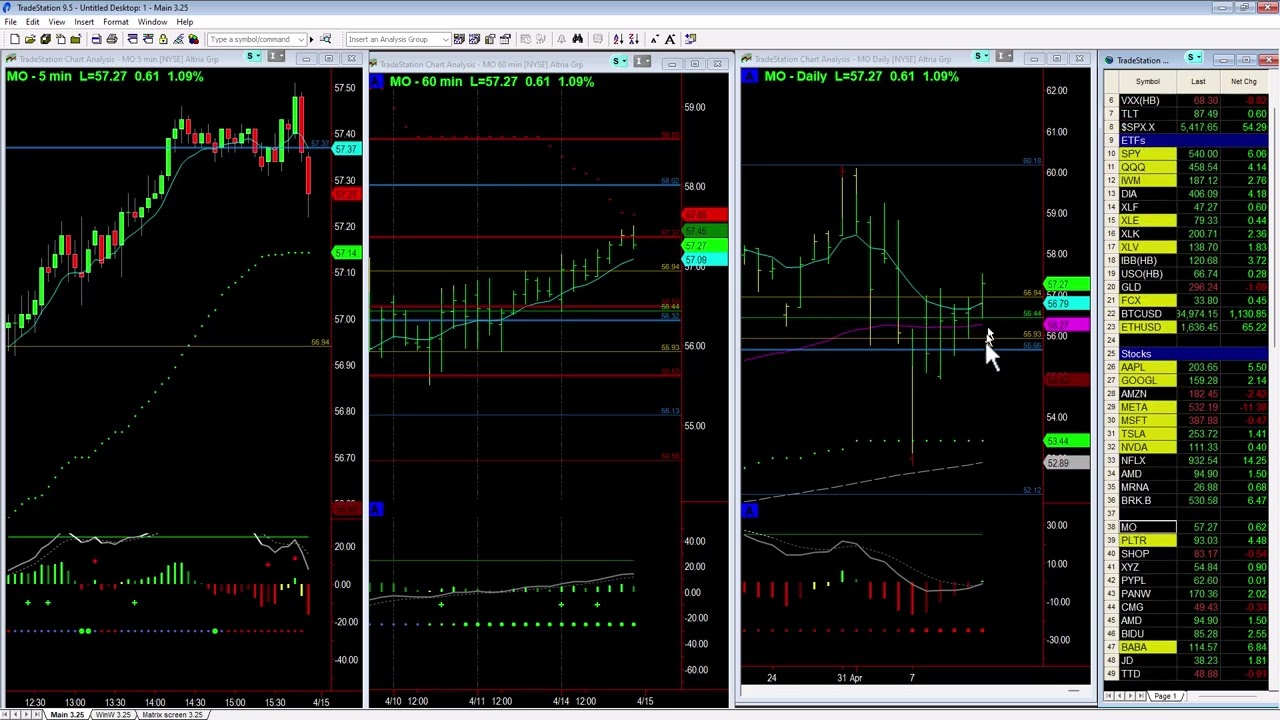Screen dimensions: 1280x720
Task: Open the Insert menu
Action: 84,22
